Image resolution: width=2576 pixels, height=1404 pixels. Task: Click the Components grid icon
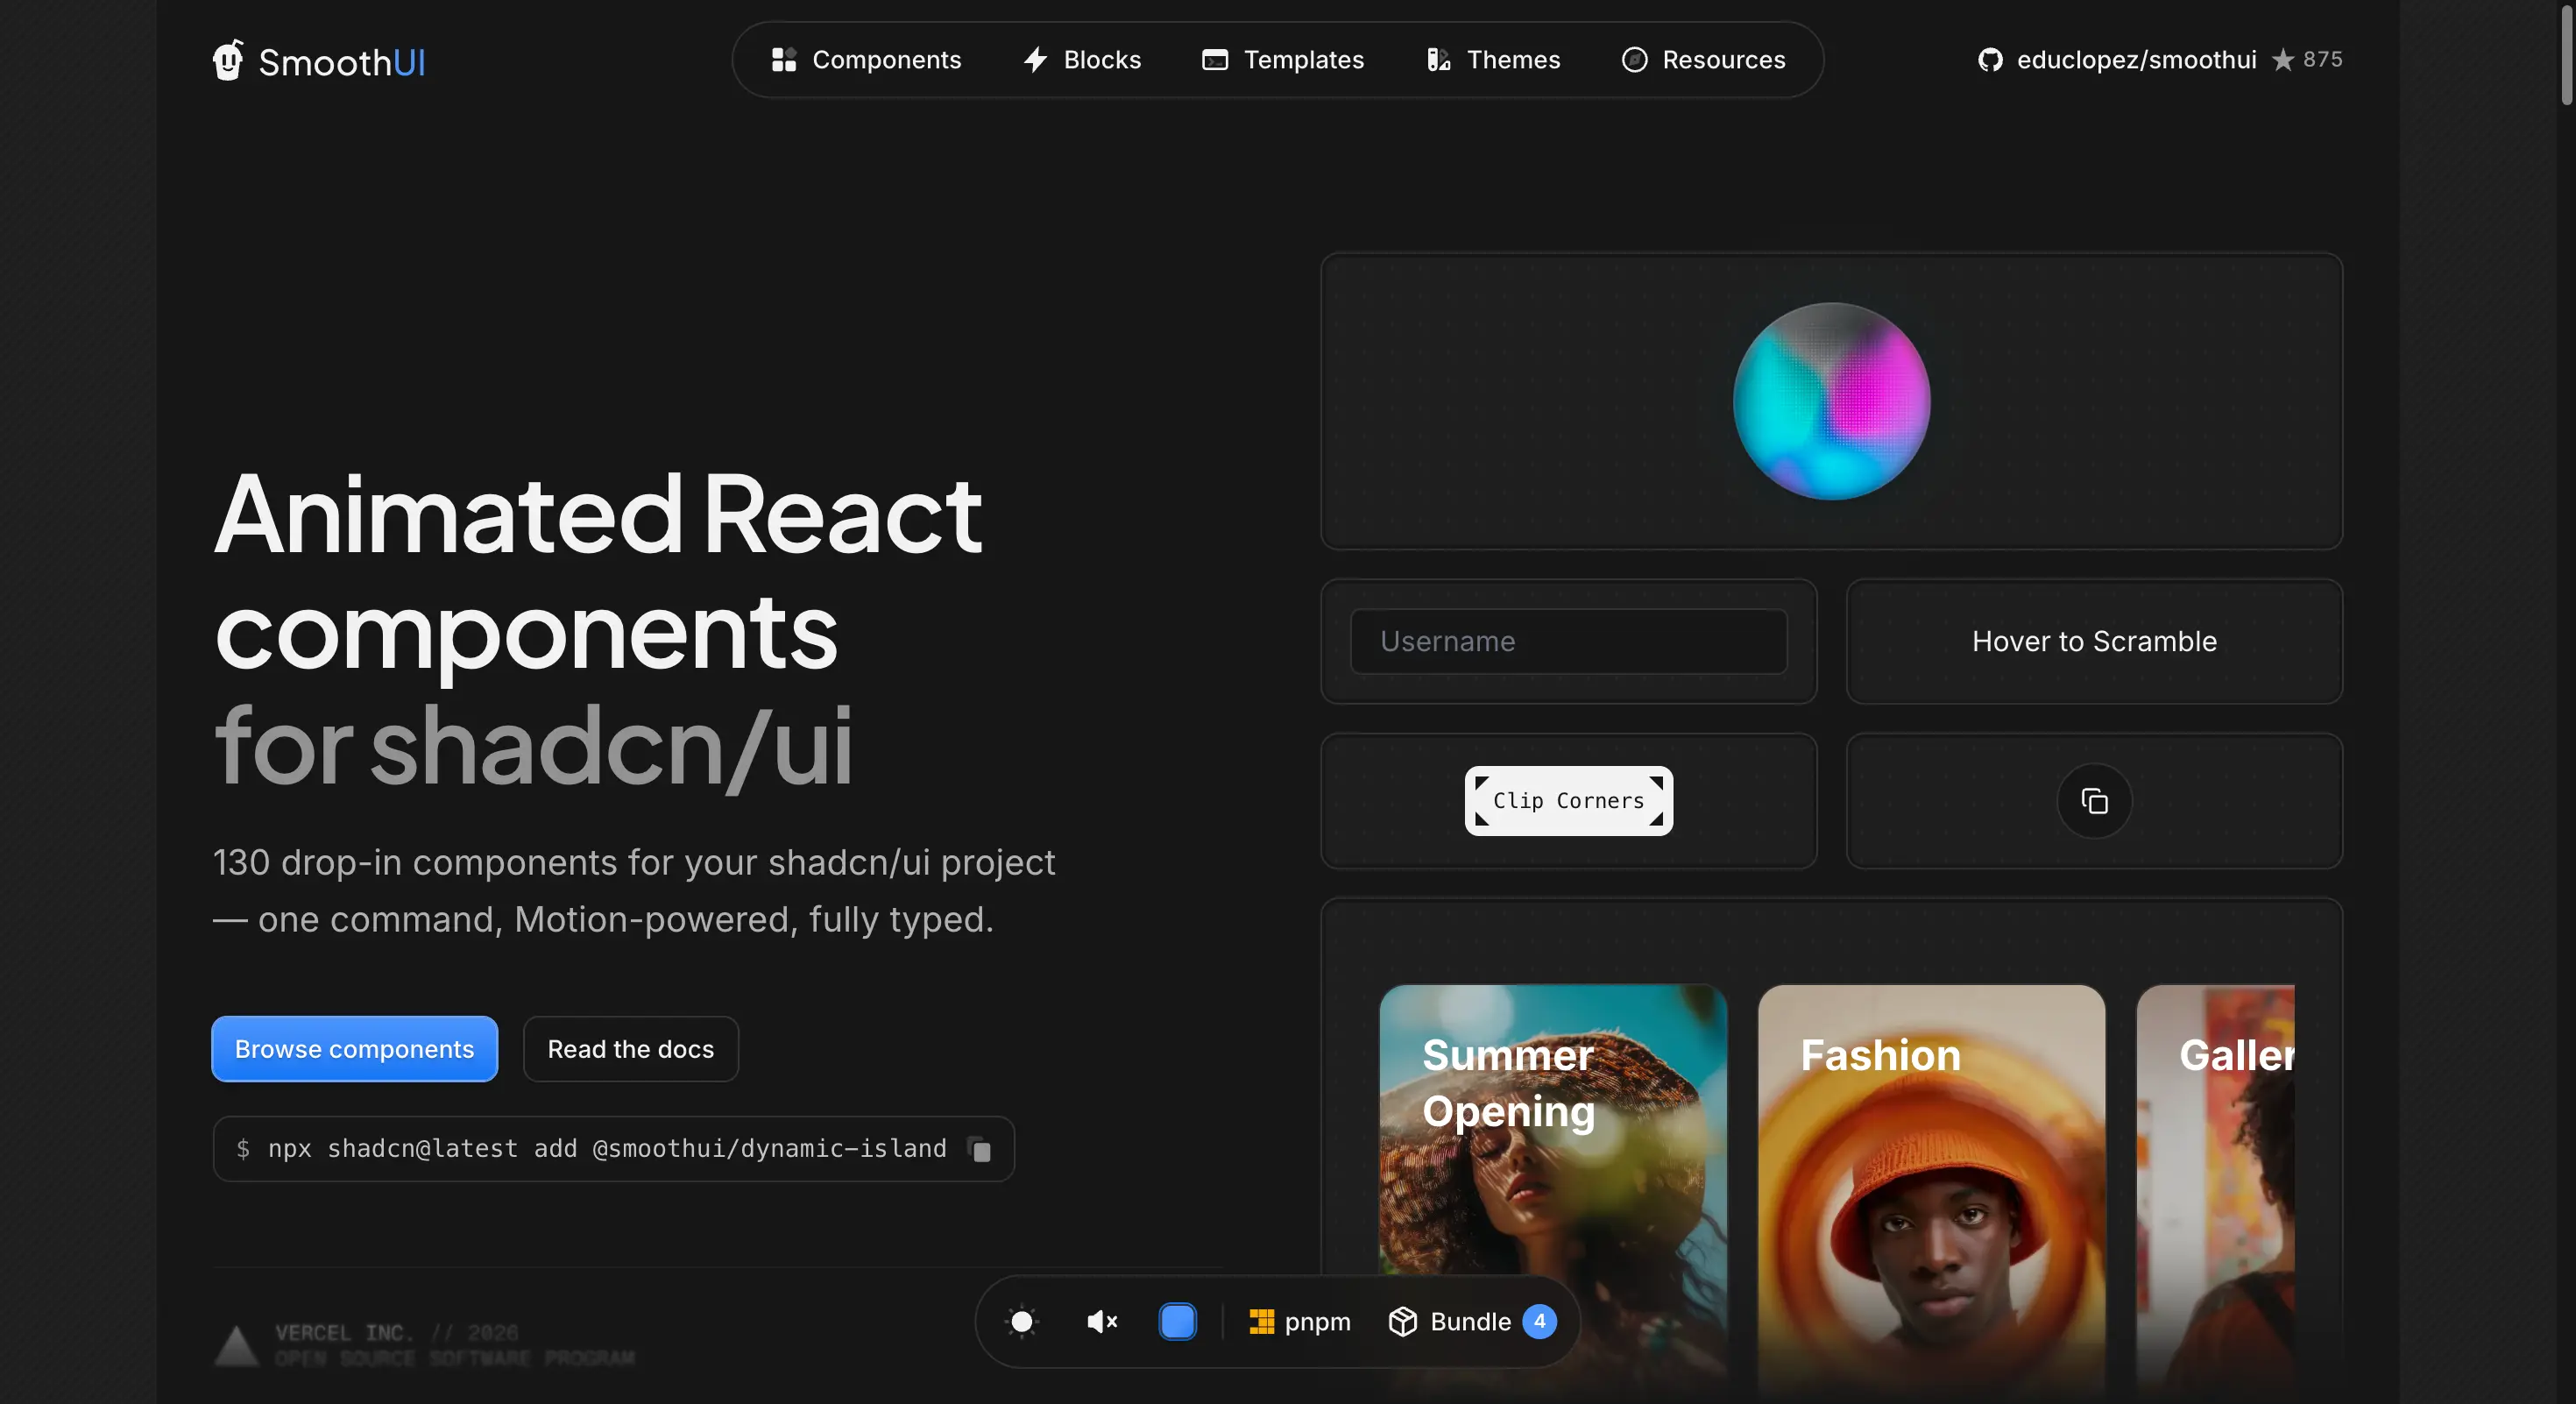click(783, 60)
